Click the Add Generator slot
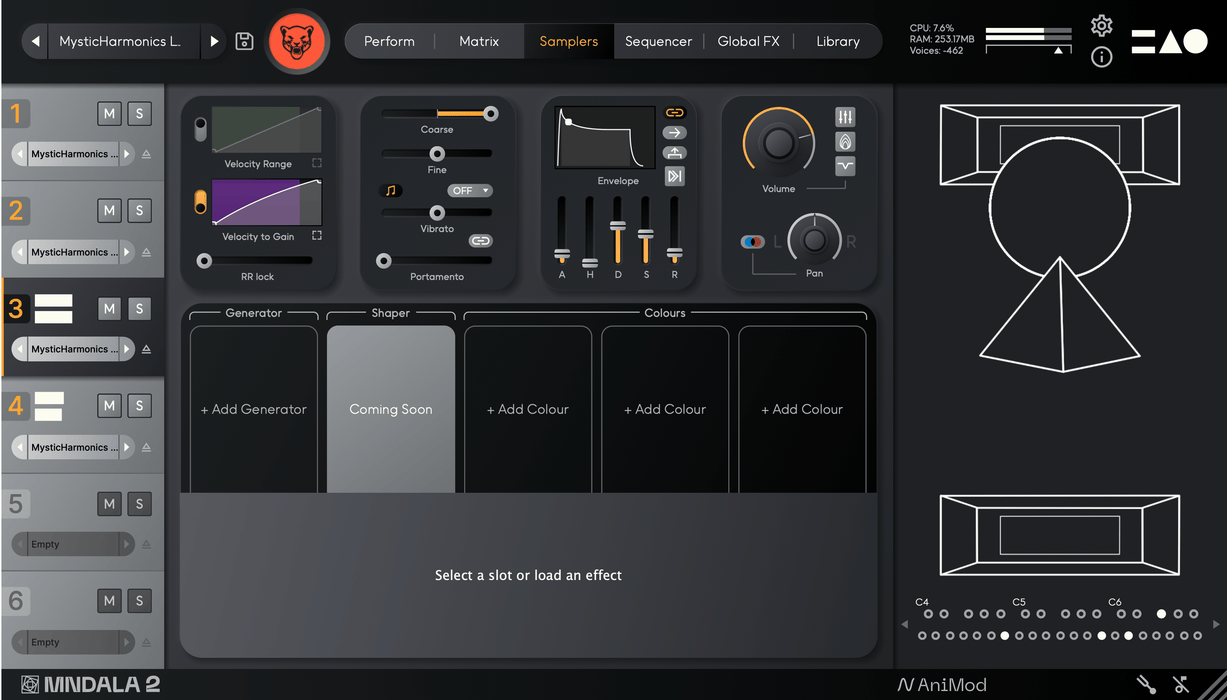Image resolution: width=1227 pixels, height=700 pixels. (254, 409)
